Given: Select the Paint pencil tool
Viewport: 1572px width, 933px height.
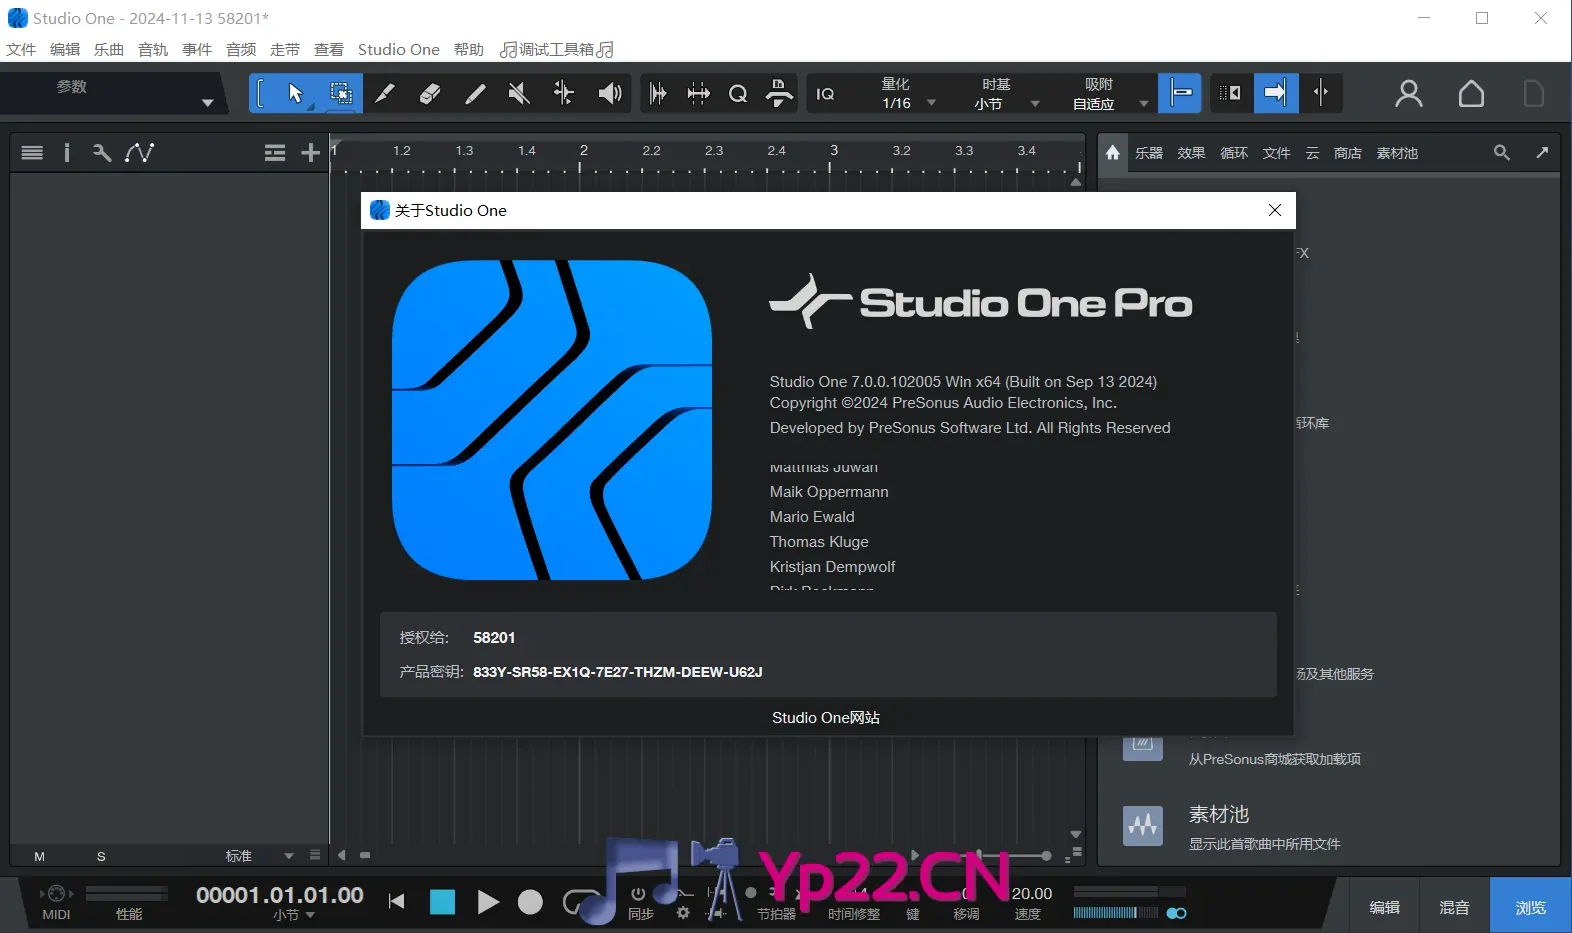Looking at the screenshot, I should point(475,93).
